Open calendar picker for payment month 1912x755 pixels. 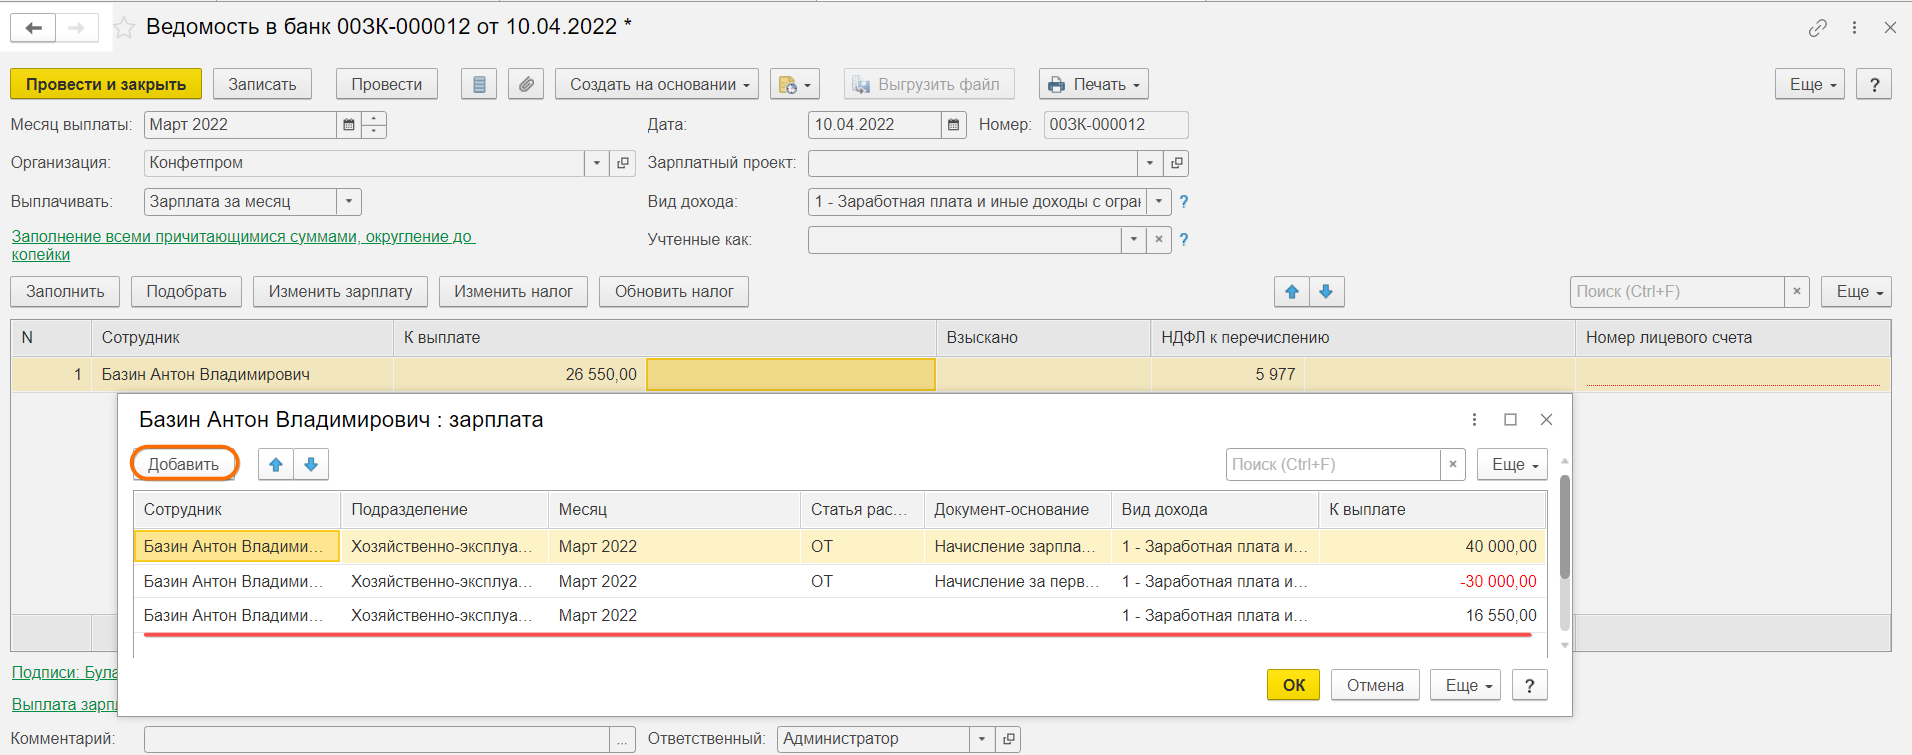click(x=348, y=125)
